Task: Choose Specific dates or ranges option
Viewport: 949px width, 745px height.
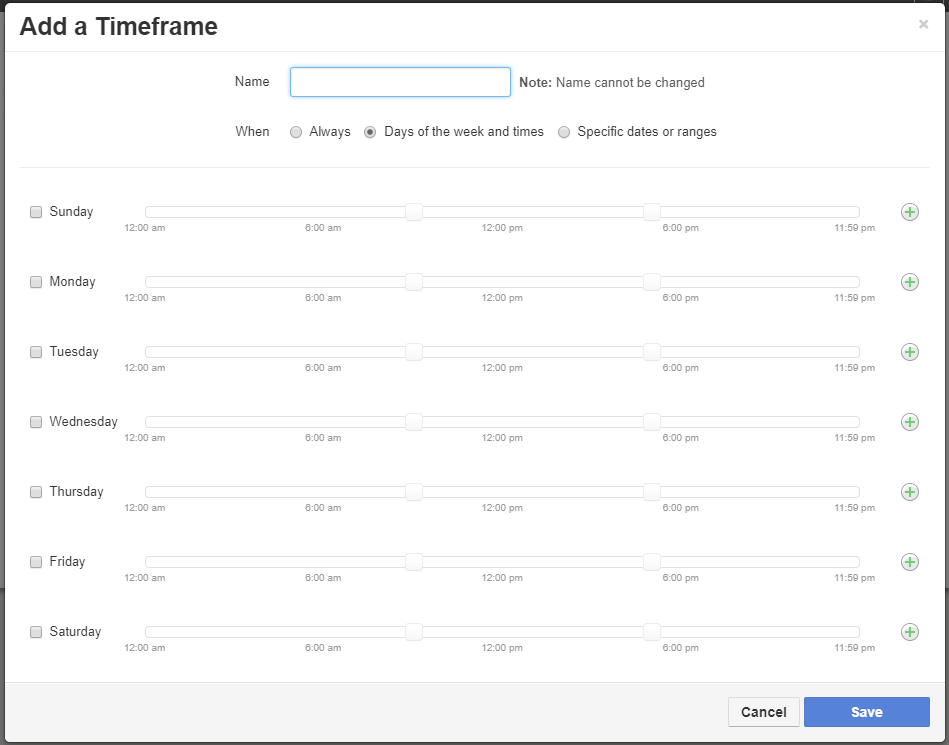Action: pos(564,132)
